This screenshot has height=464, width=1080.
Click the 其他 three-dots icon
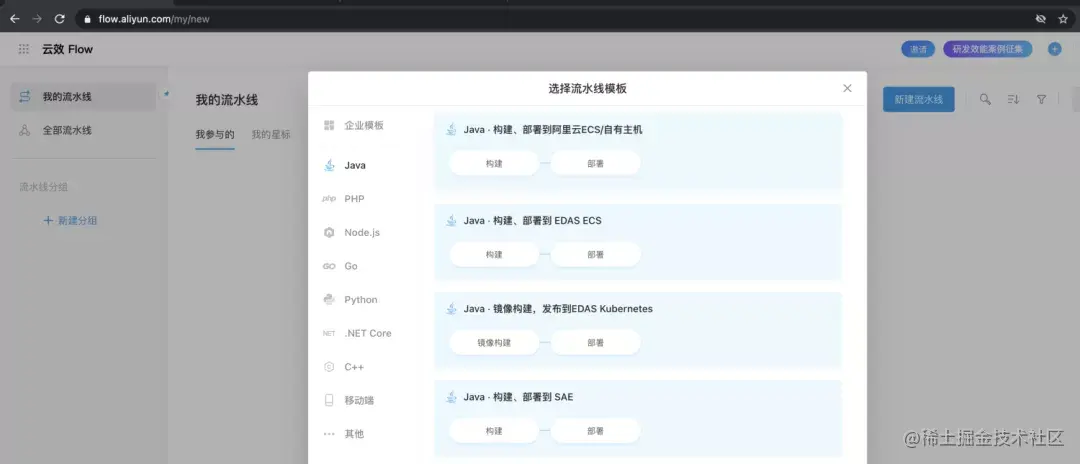pos(329,434)
